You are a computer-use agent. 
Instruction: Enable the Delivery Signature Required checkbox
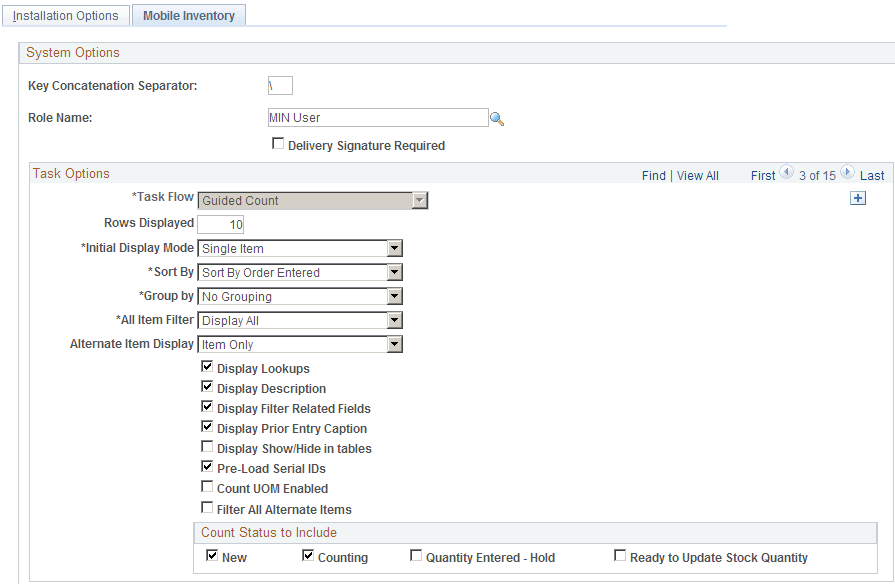click(x=278, y=145)
